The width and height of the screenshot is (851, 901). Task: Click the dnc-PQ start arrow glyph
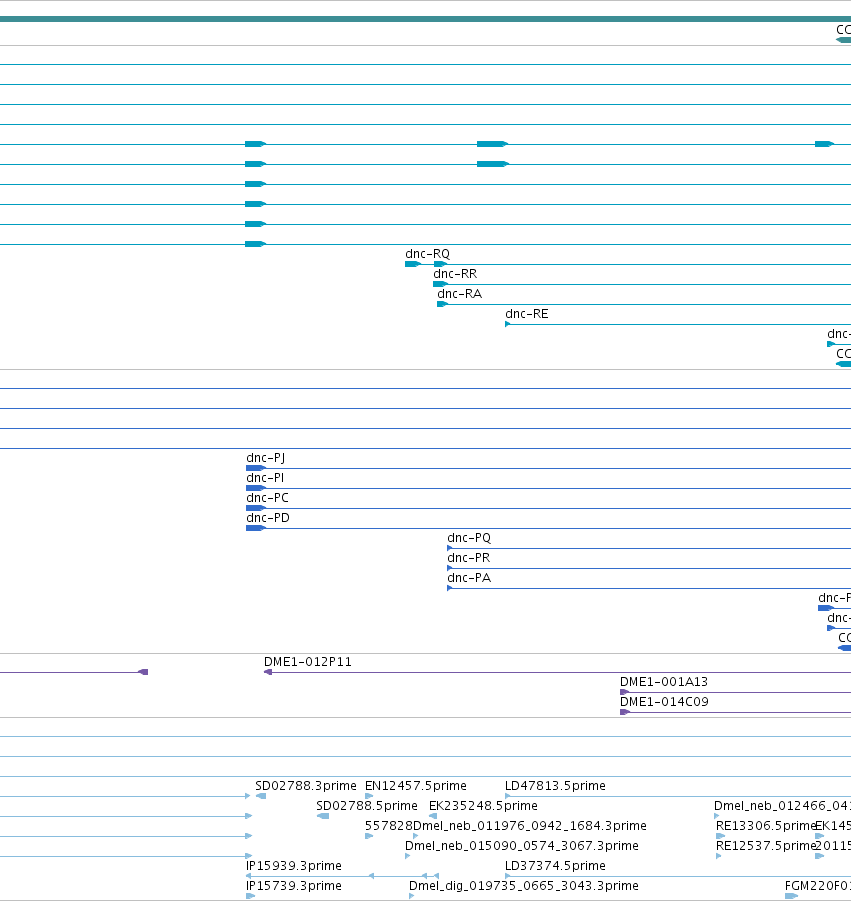[449, 548]
